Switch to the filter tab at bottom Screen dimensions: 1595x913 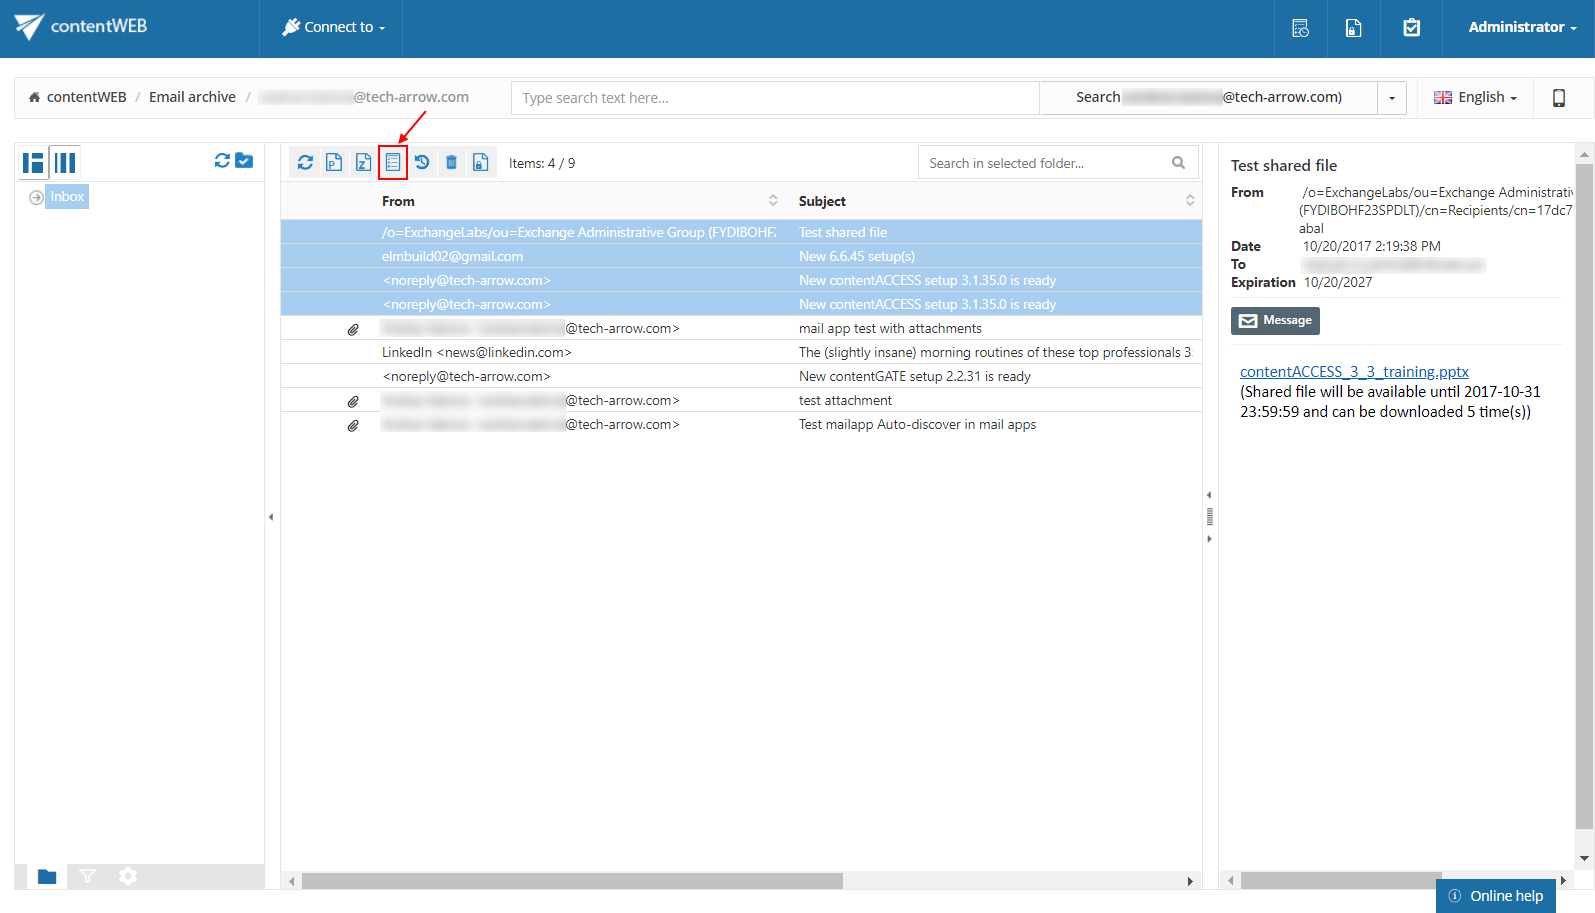coord(87,876)
